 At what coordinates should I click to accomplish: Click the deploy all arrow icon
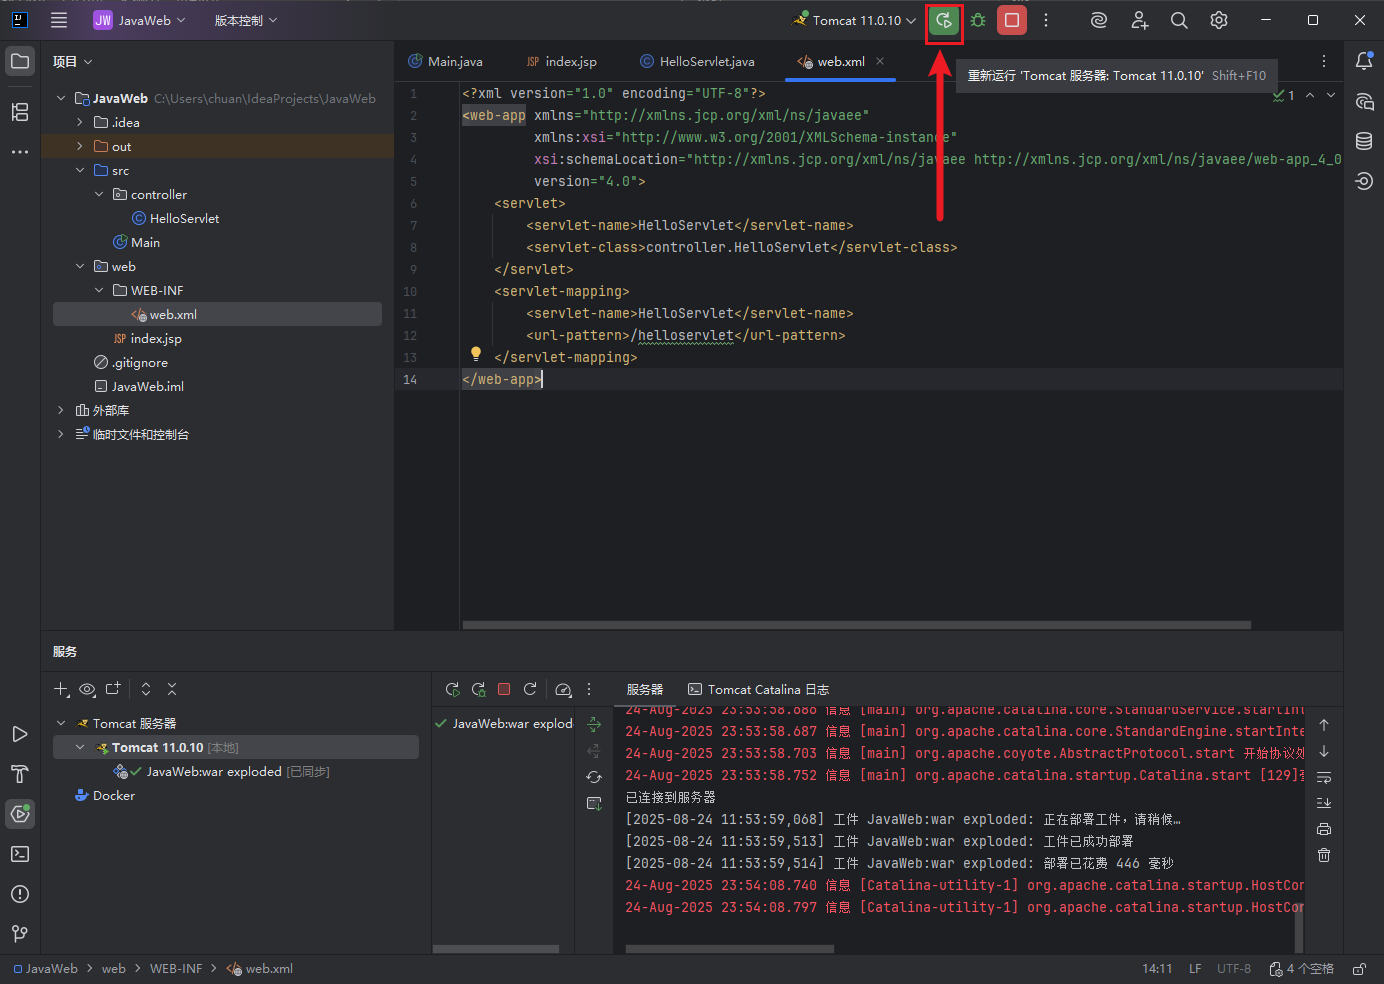tap(594, 724)
